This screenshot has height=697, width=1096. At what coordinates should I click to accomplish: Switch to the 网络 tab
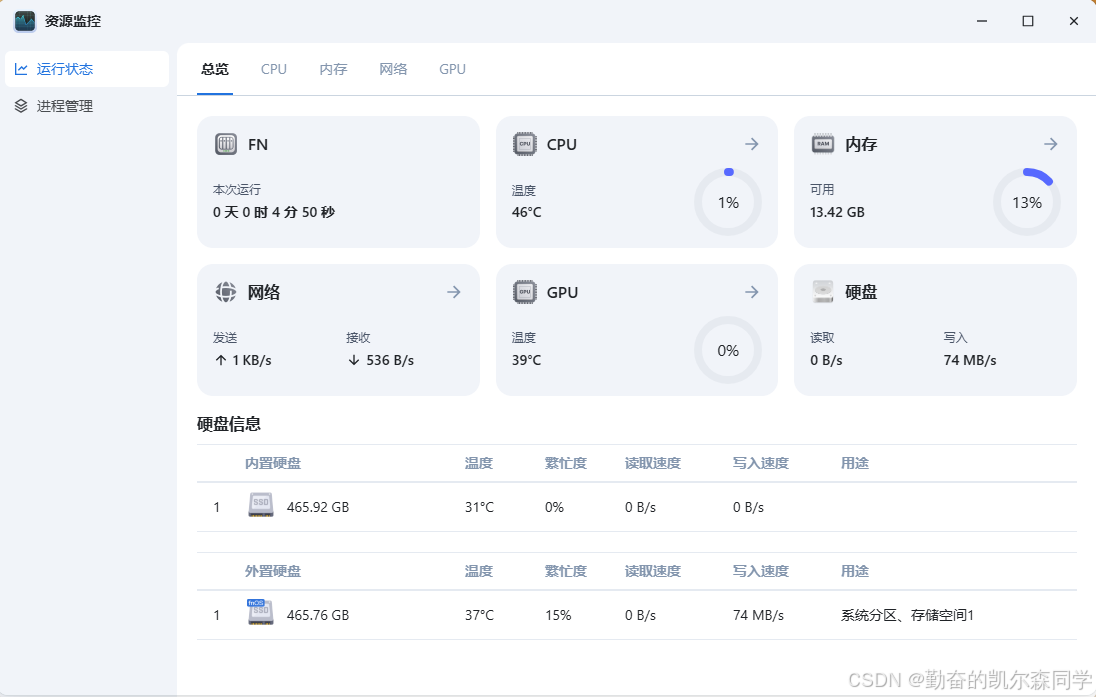click(393, 69)
